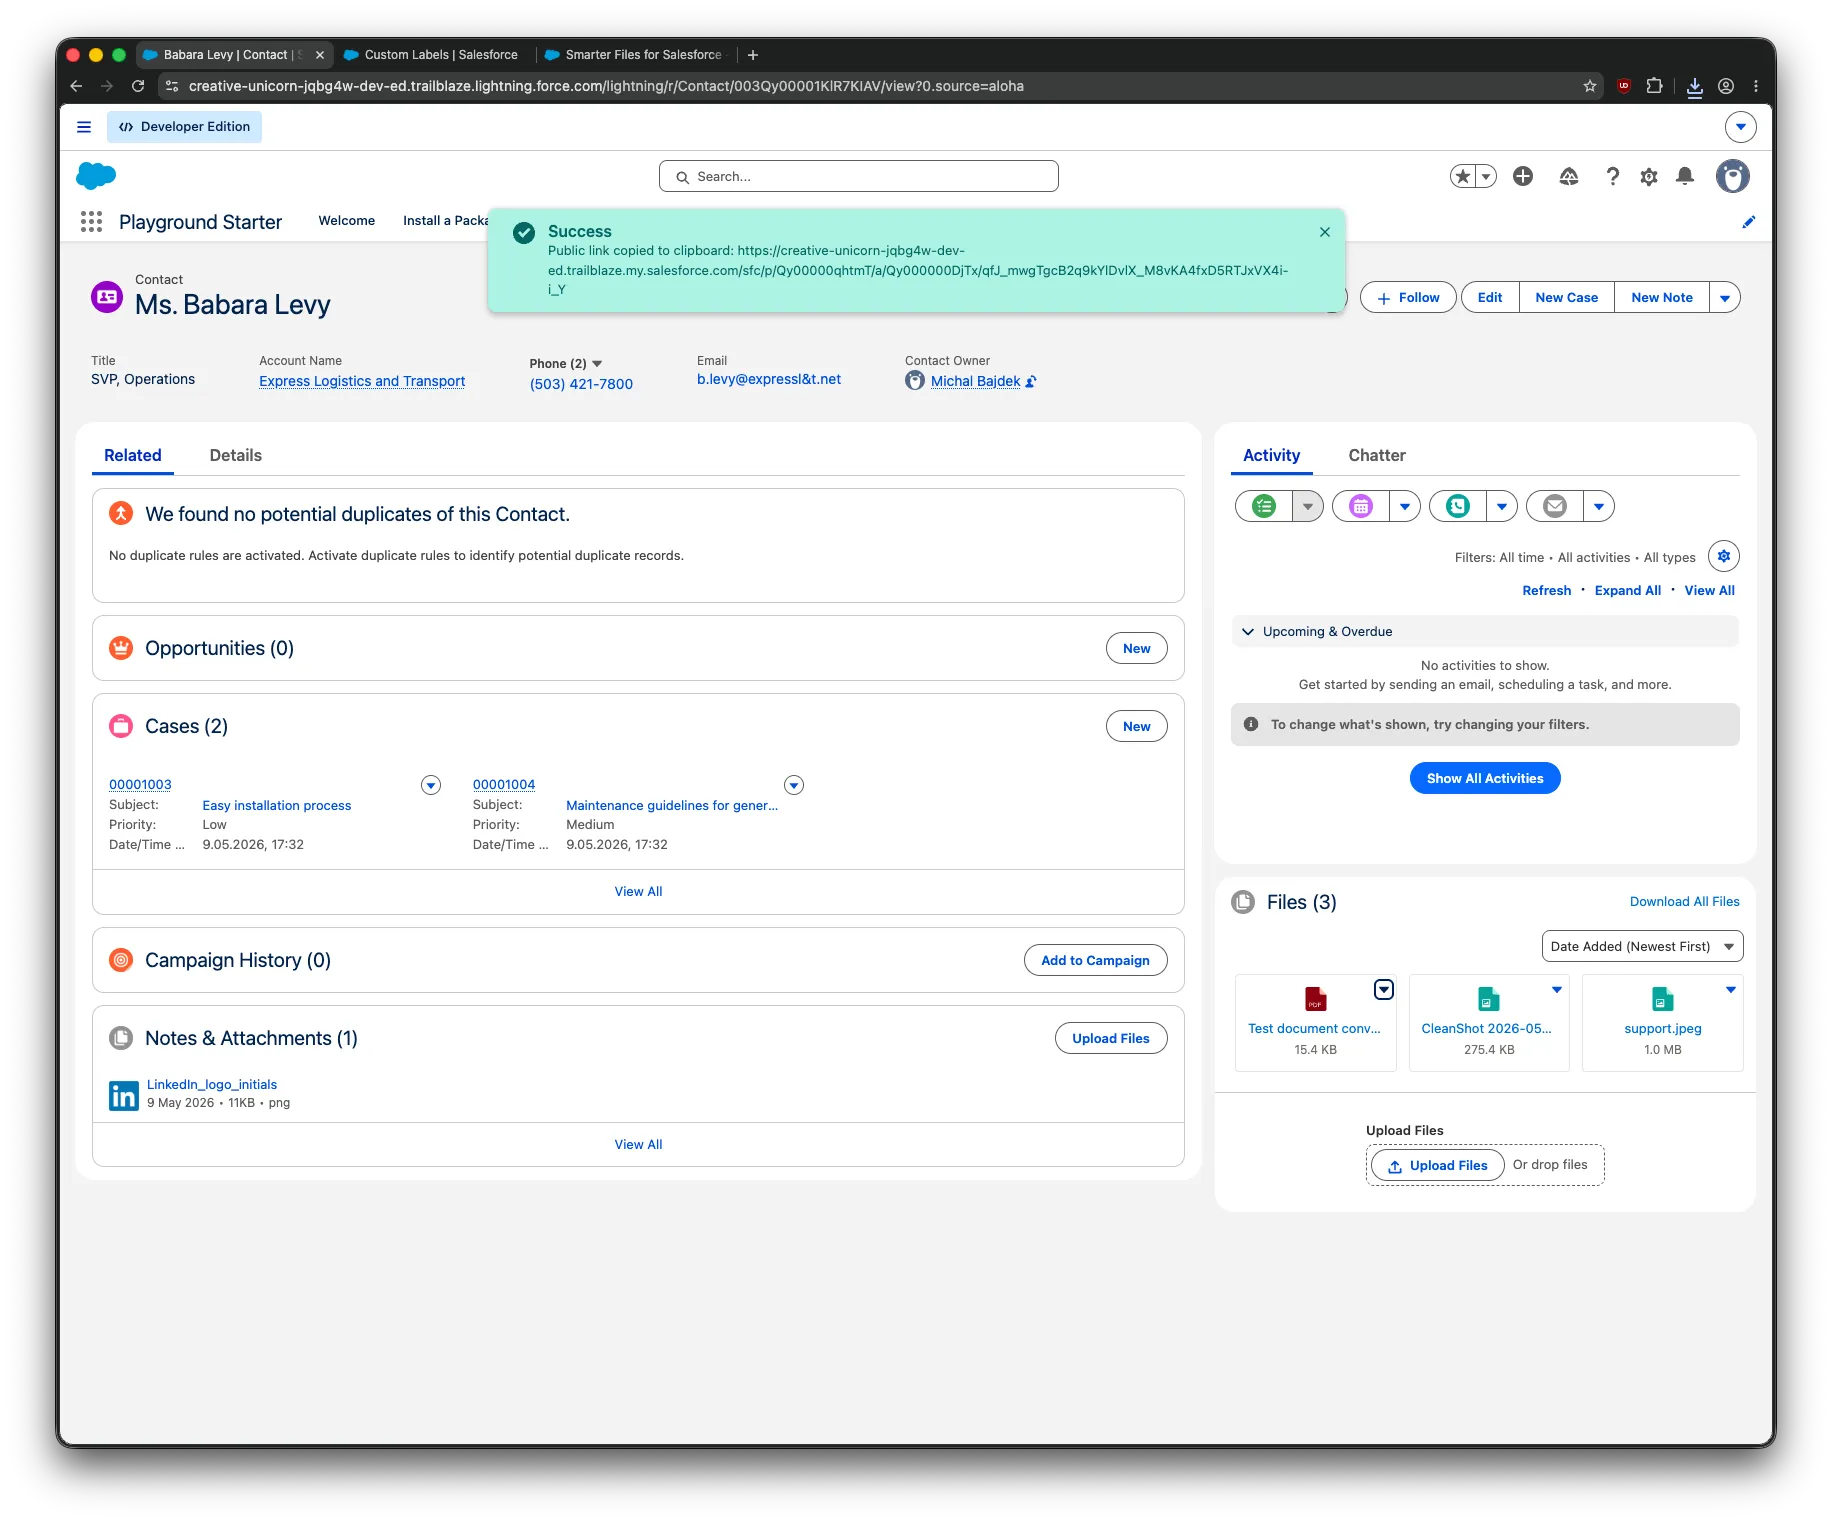Image resolution: width=1832 pixels, height=1522 pixels.
Task: Switch to the Custom Labels browser tab
Action: 432,55
